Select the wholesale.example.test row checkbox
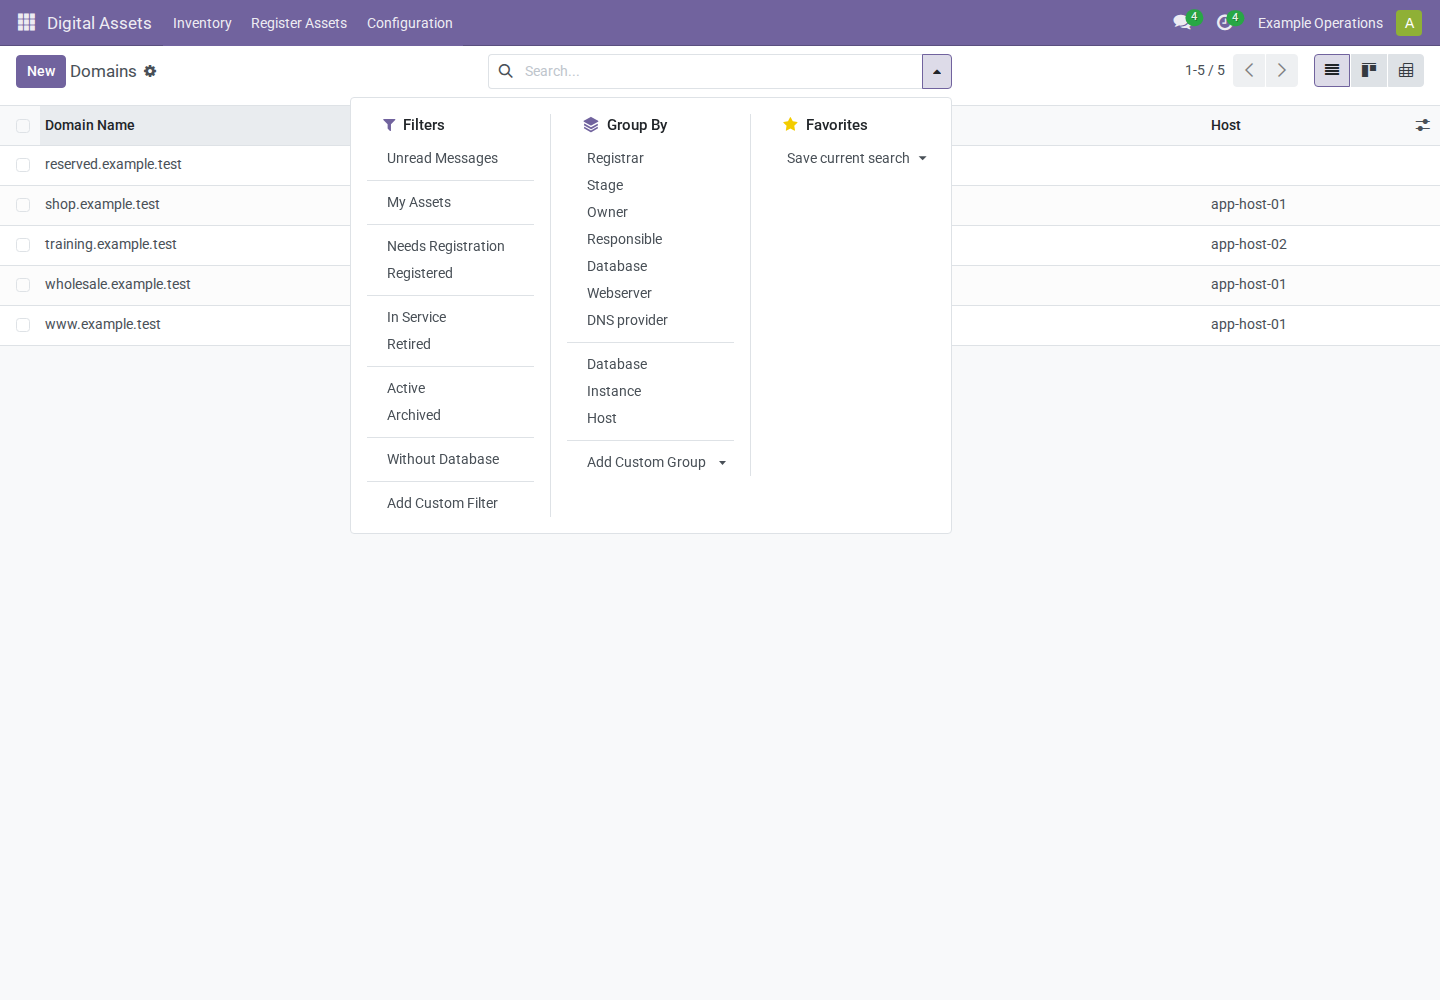 (x=23, y=285)
